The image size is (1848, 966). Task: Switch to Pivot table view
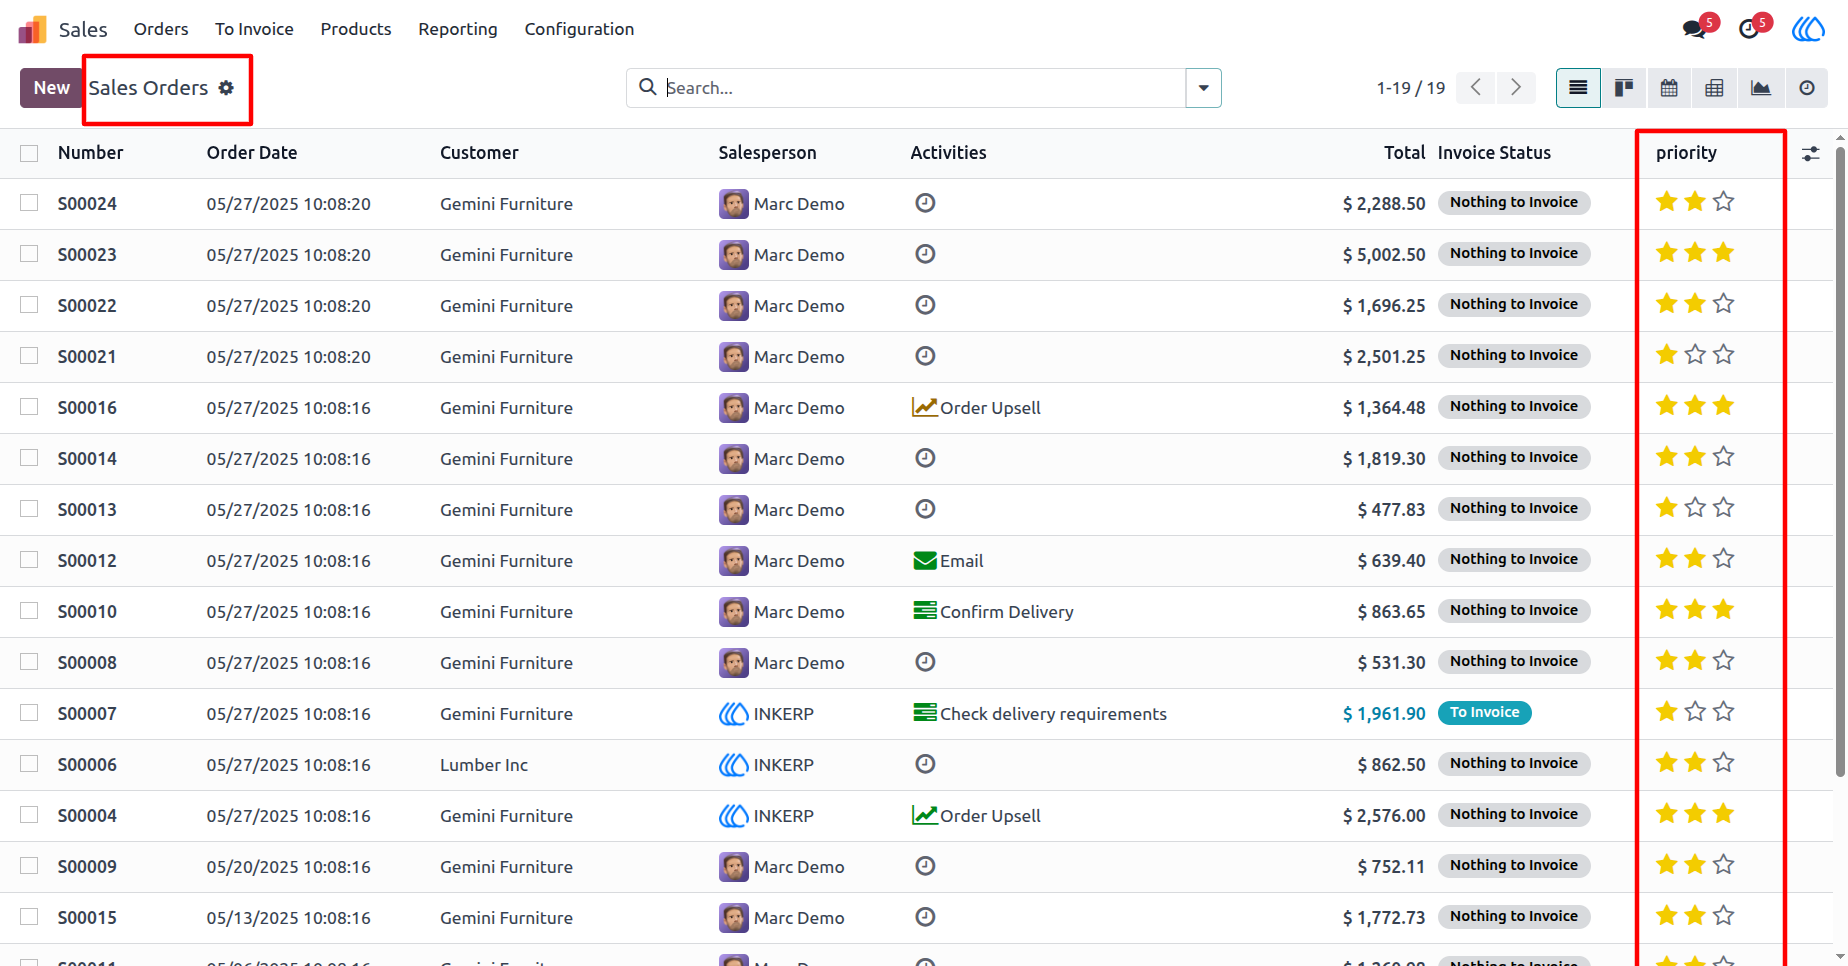point(1714,88)
